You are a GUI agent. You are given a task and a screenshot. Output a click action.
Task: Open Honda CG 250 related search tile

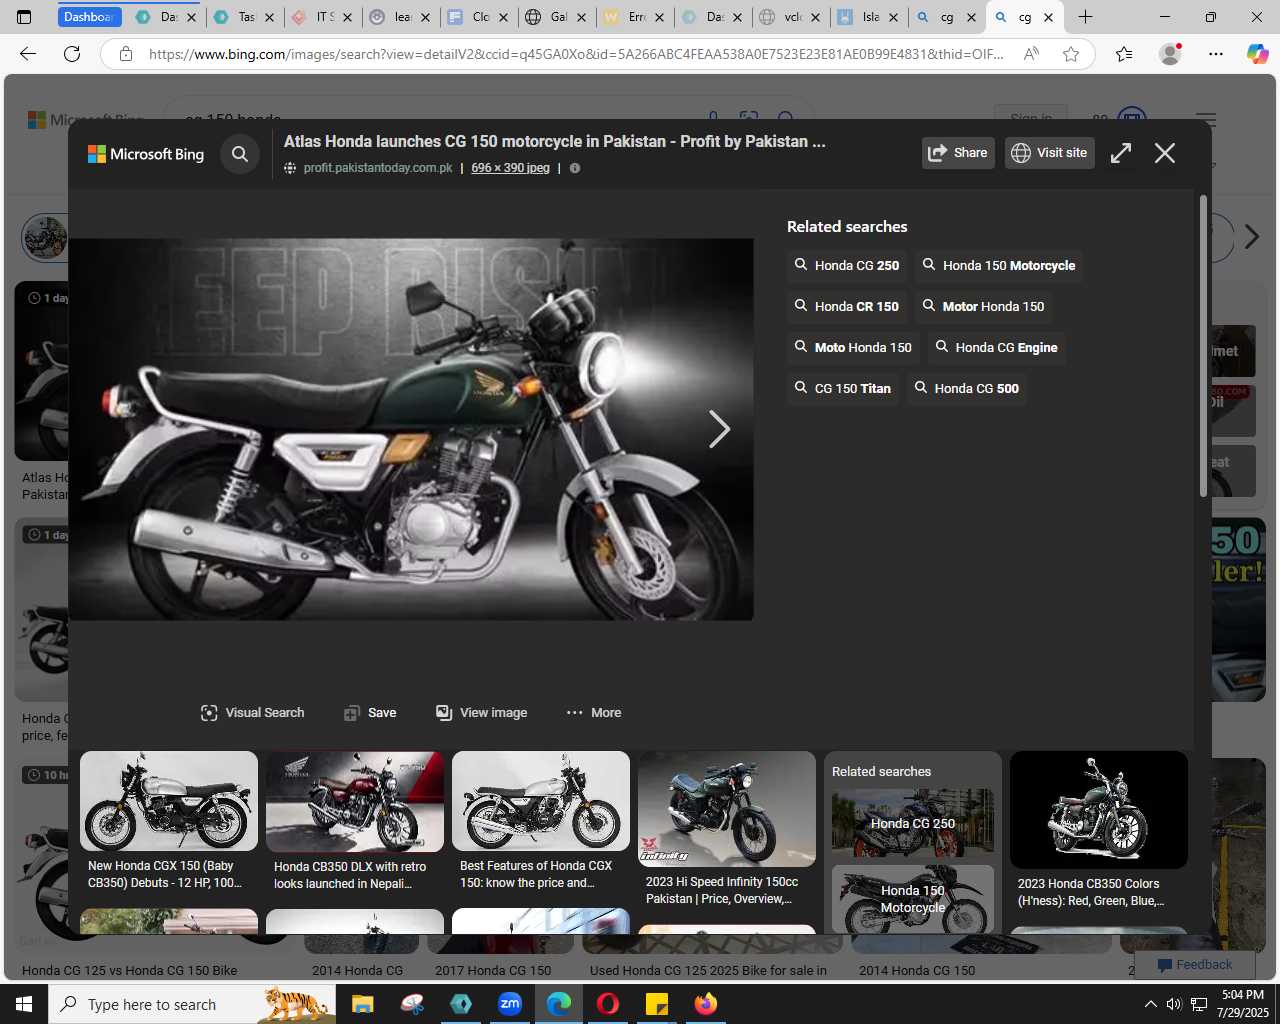pyautogui.click(x=913, y=823)
